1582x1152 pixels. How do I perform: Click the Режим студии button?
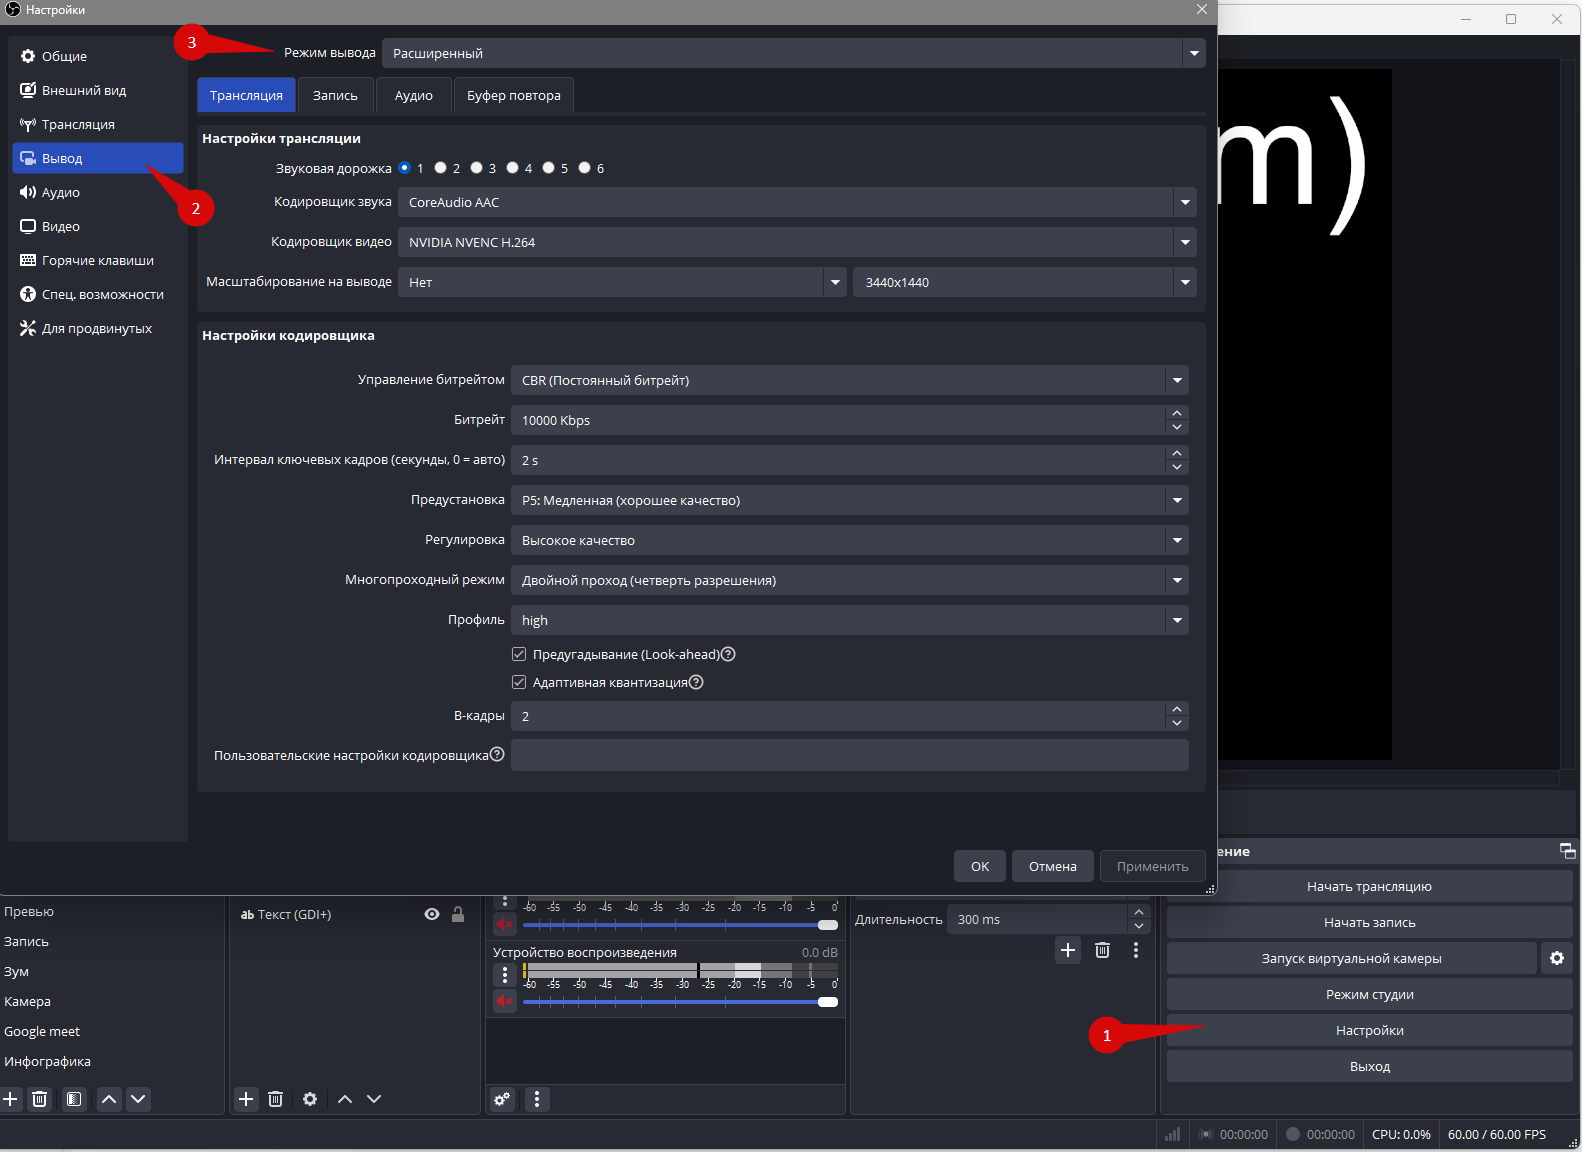(1369, 994)
